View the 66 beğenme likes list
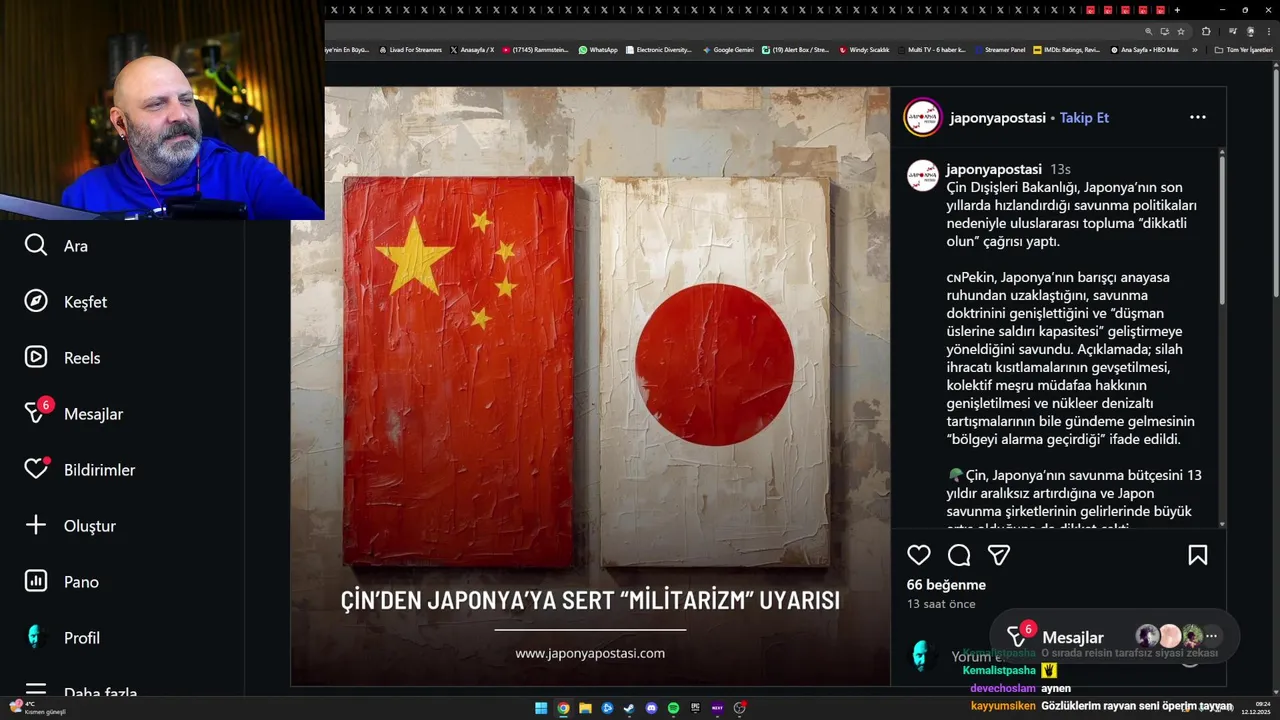Viewport: 1280px width, 720px height. pyautogui.click(x=946, y=585)
